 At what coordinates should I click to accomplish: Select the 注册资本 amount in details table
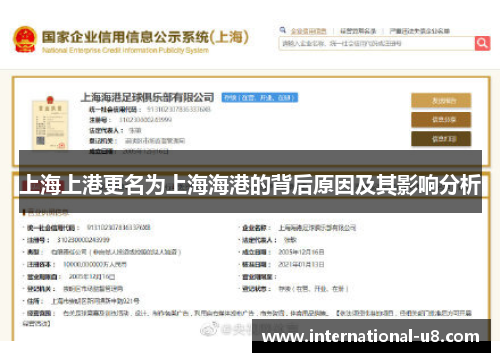[95, 264]
